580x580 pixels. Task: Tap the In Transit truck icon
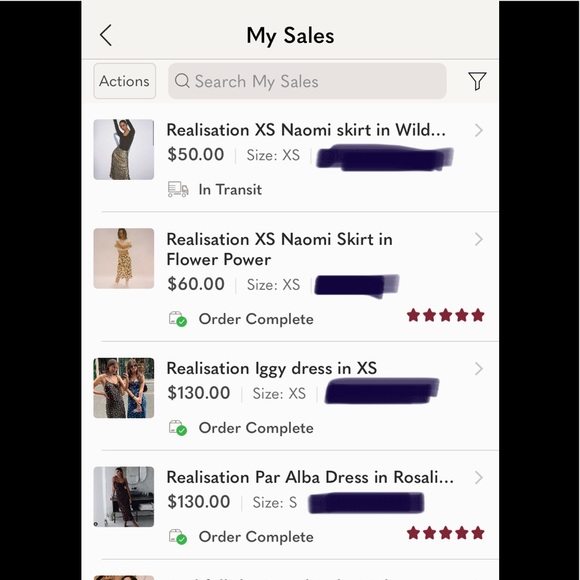pyautogui.click(x=178, y=189)
